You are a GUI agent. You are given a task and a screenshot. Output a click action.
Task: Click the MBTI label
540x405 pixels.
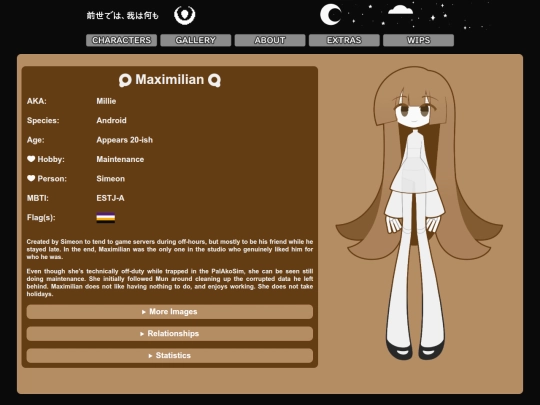(x=38, y=198)
